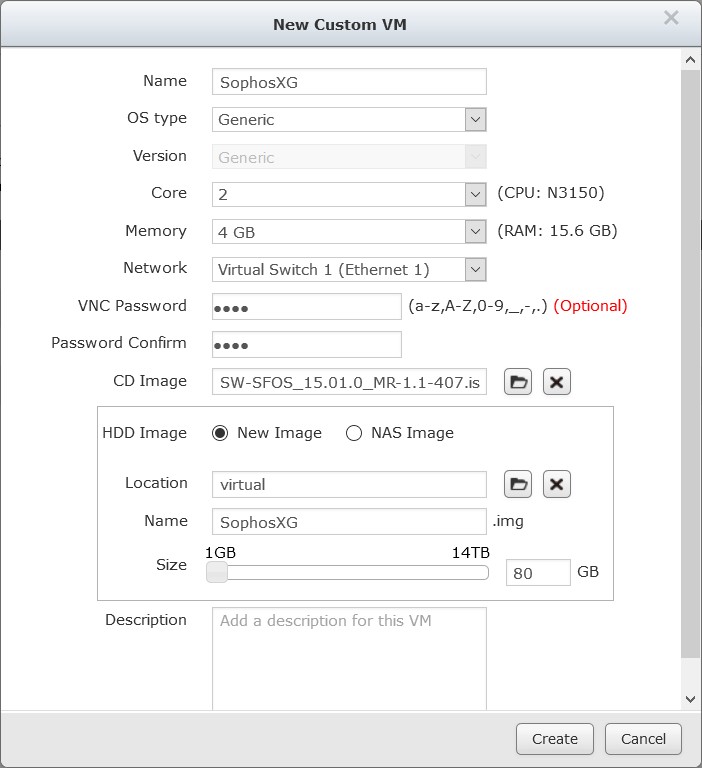Viewport: 702px width, 768px height.
Task: Clear the HDD Location field
Action: [557, 484]
